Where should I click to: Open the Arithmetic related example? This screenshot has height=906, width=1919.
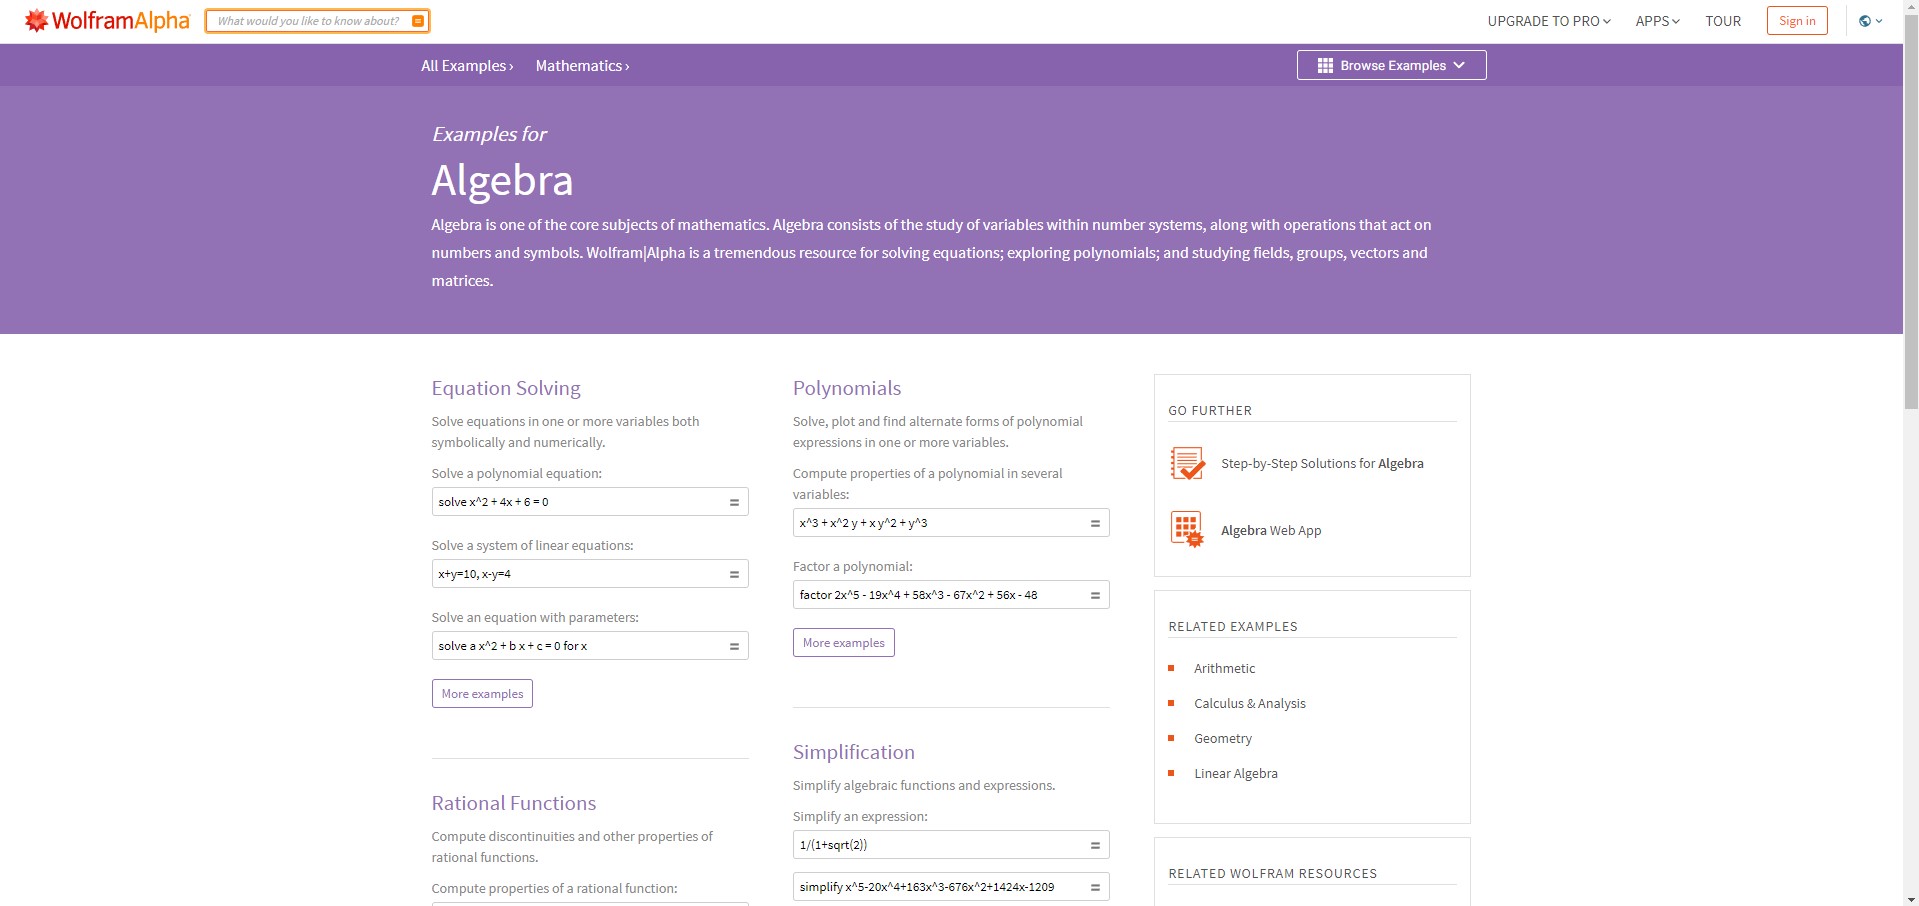(1224, 668)
